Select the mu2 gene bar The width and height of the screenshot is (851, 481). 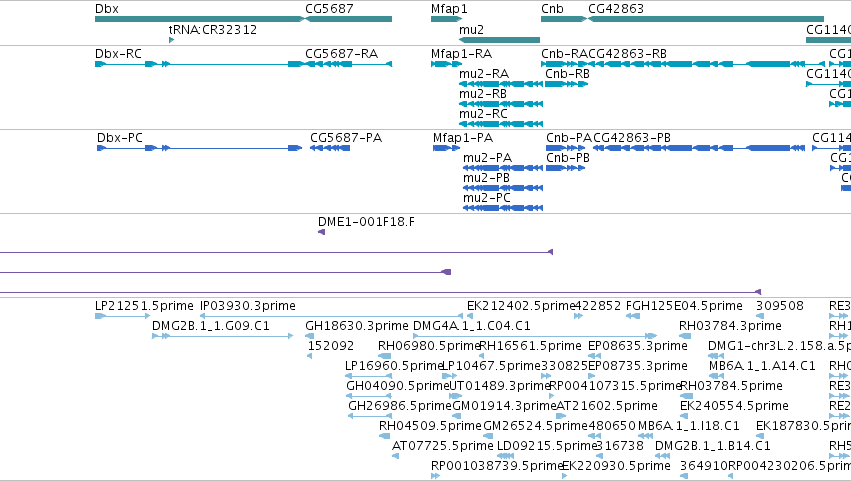click(499, 40)
